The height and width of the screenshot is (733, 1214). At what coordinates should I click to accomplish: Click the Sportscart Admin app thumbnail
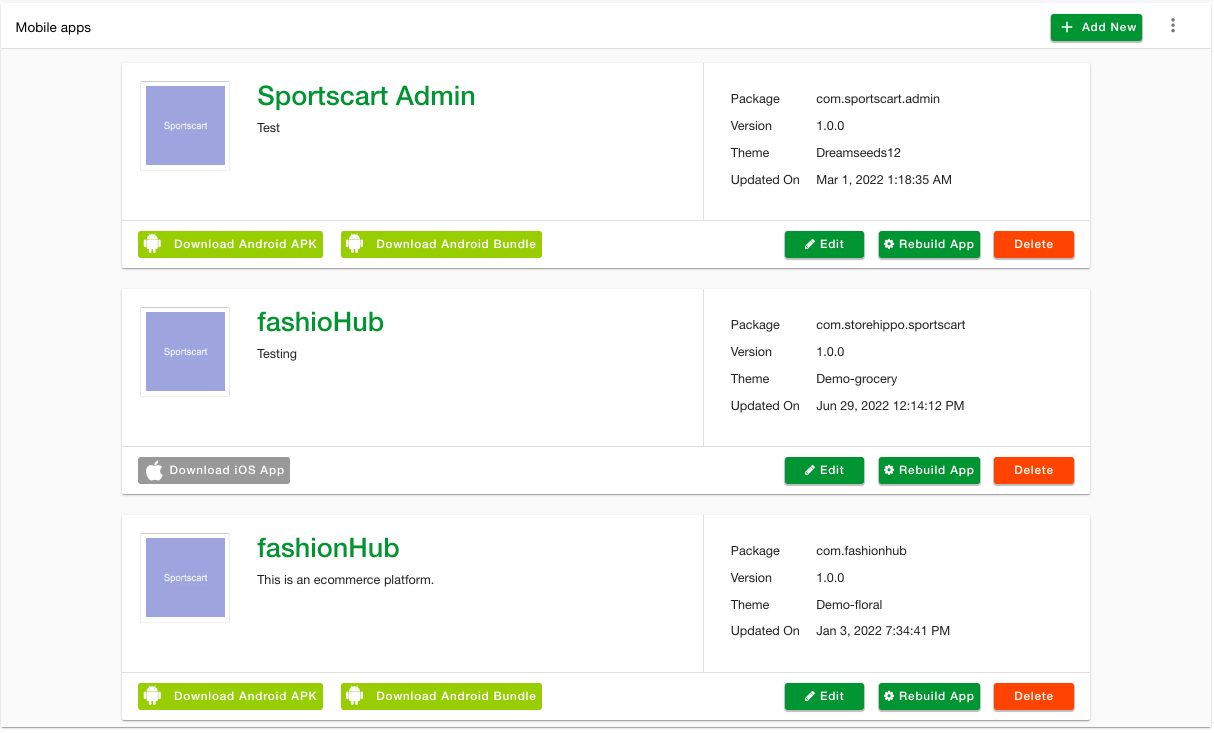pos(185,126)
